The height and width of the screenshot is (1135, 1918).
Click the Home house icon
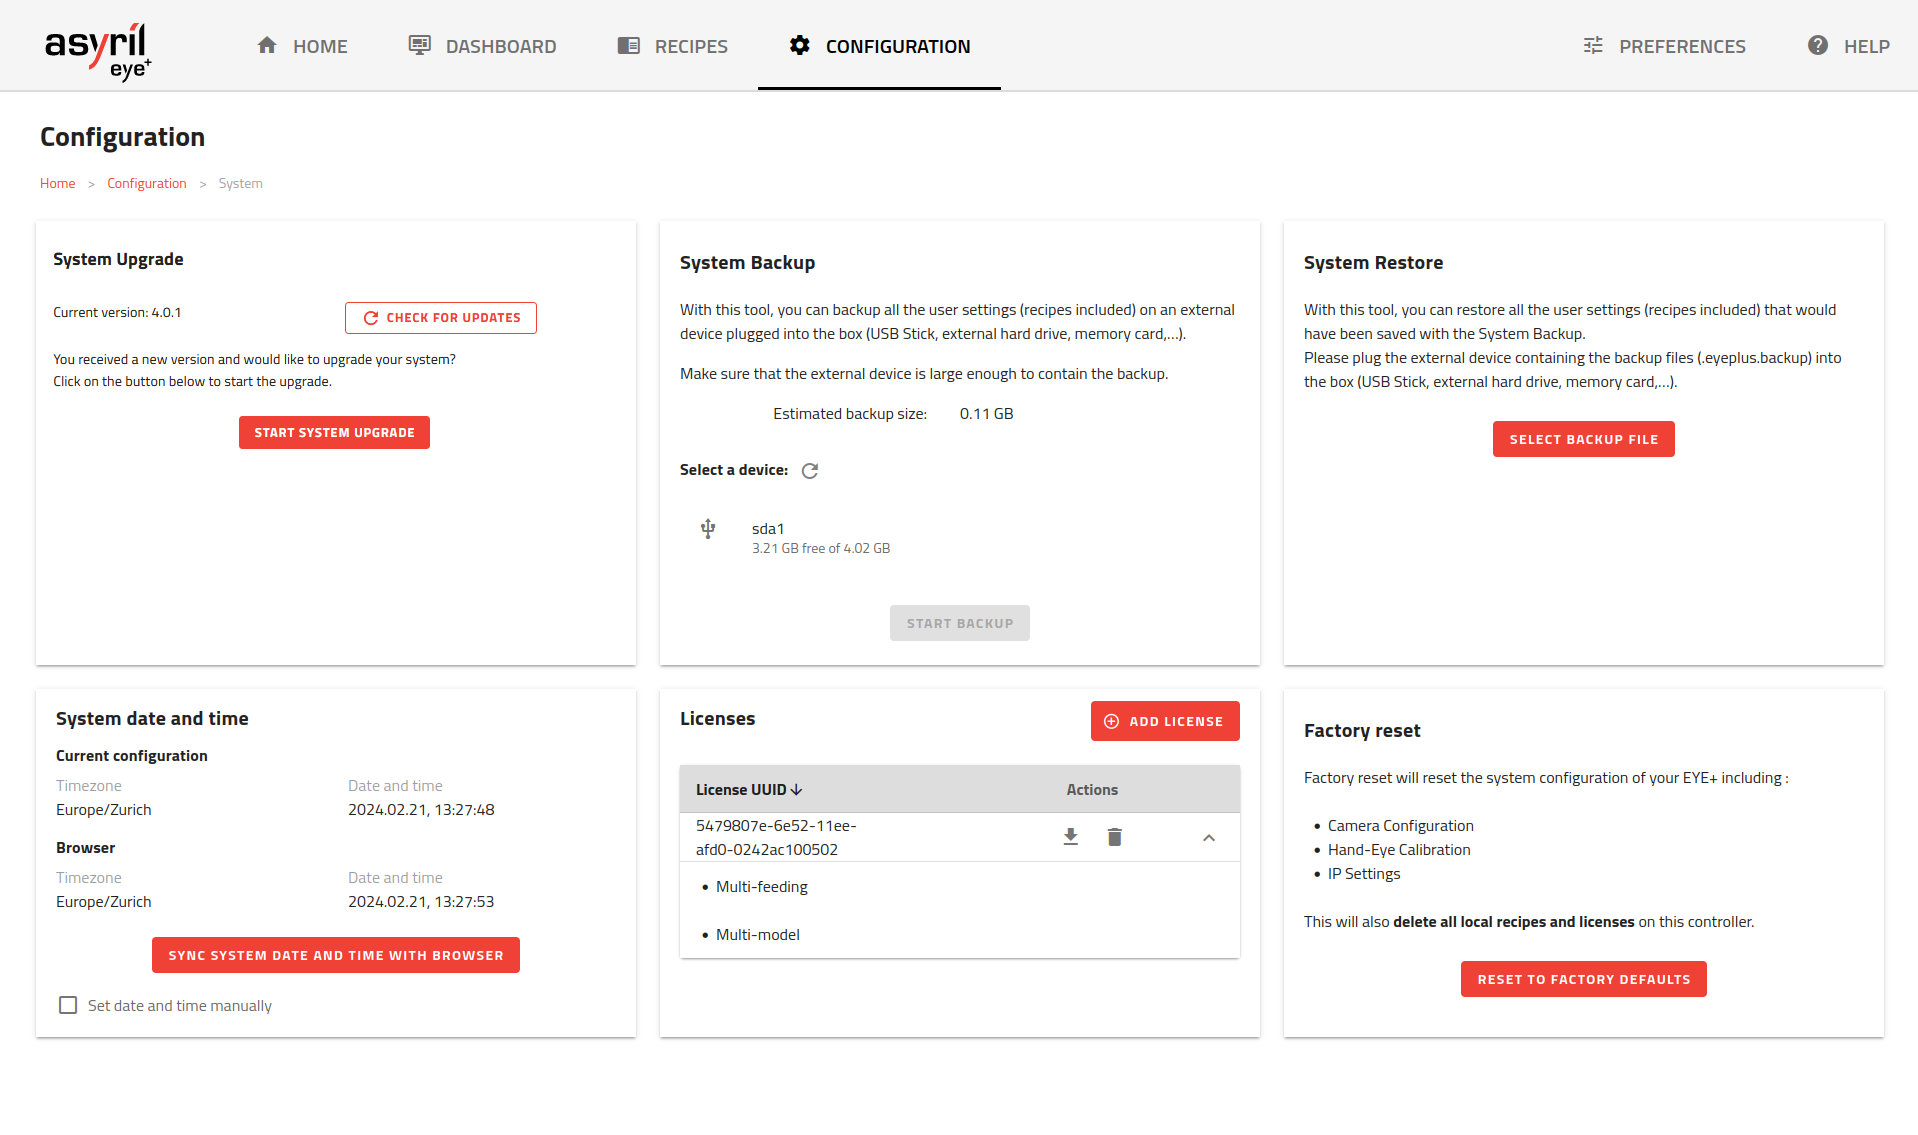[x=267, y=46]
